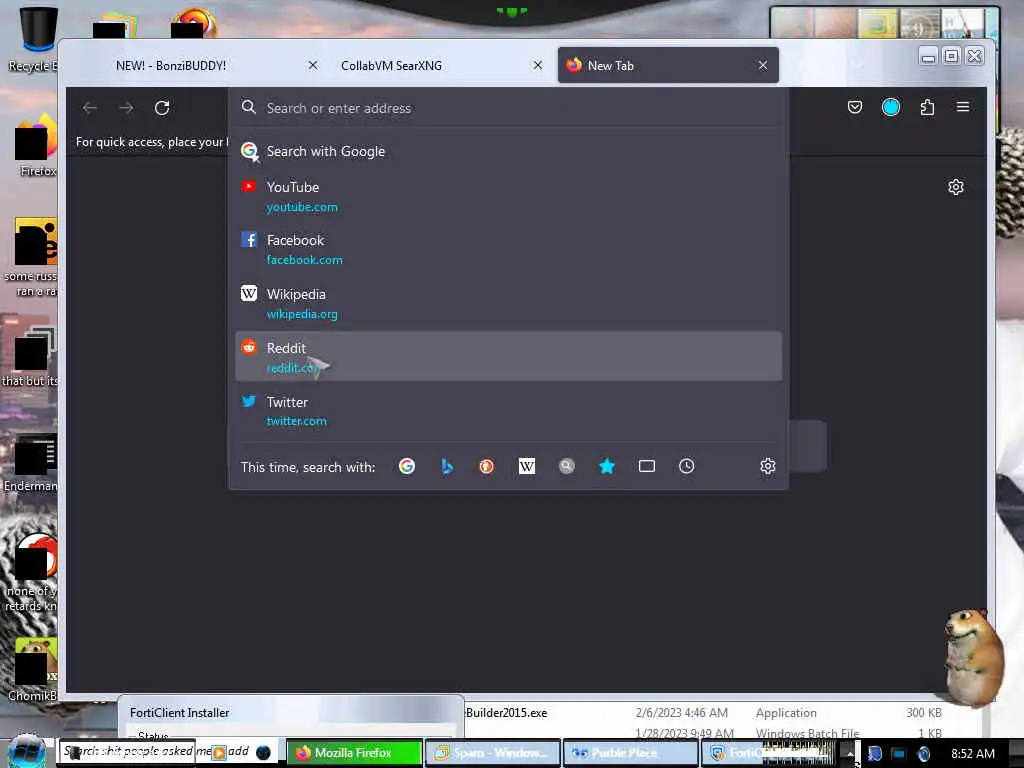The height and width of the screenshot is (768, 1024).
Task: Select the YouTube suggestion row
Action: tap(508, 197)
